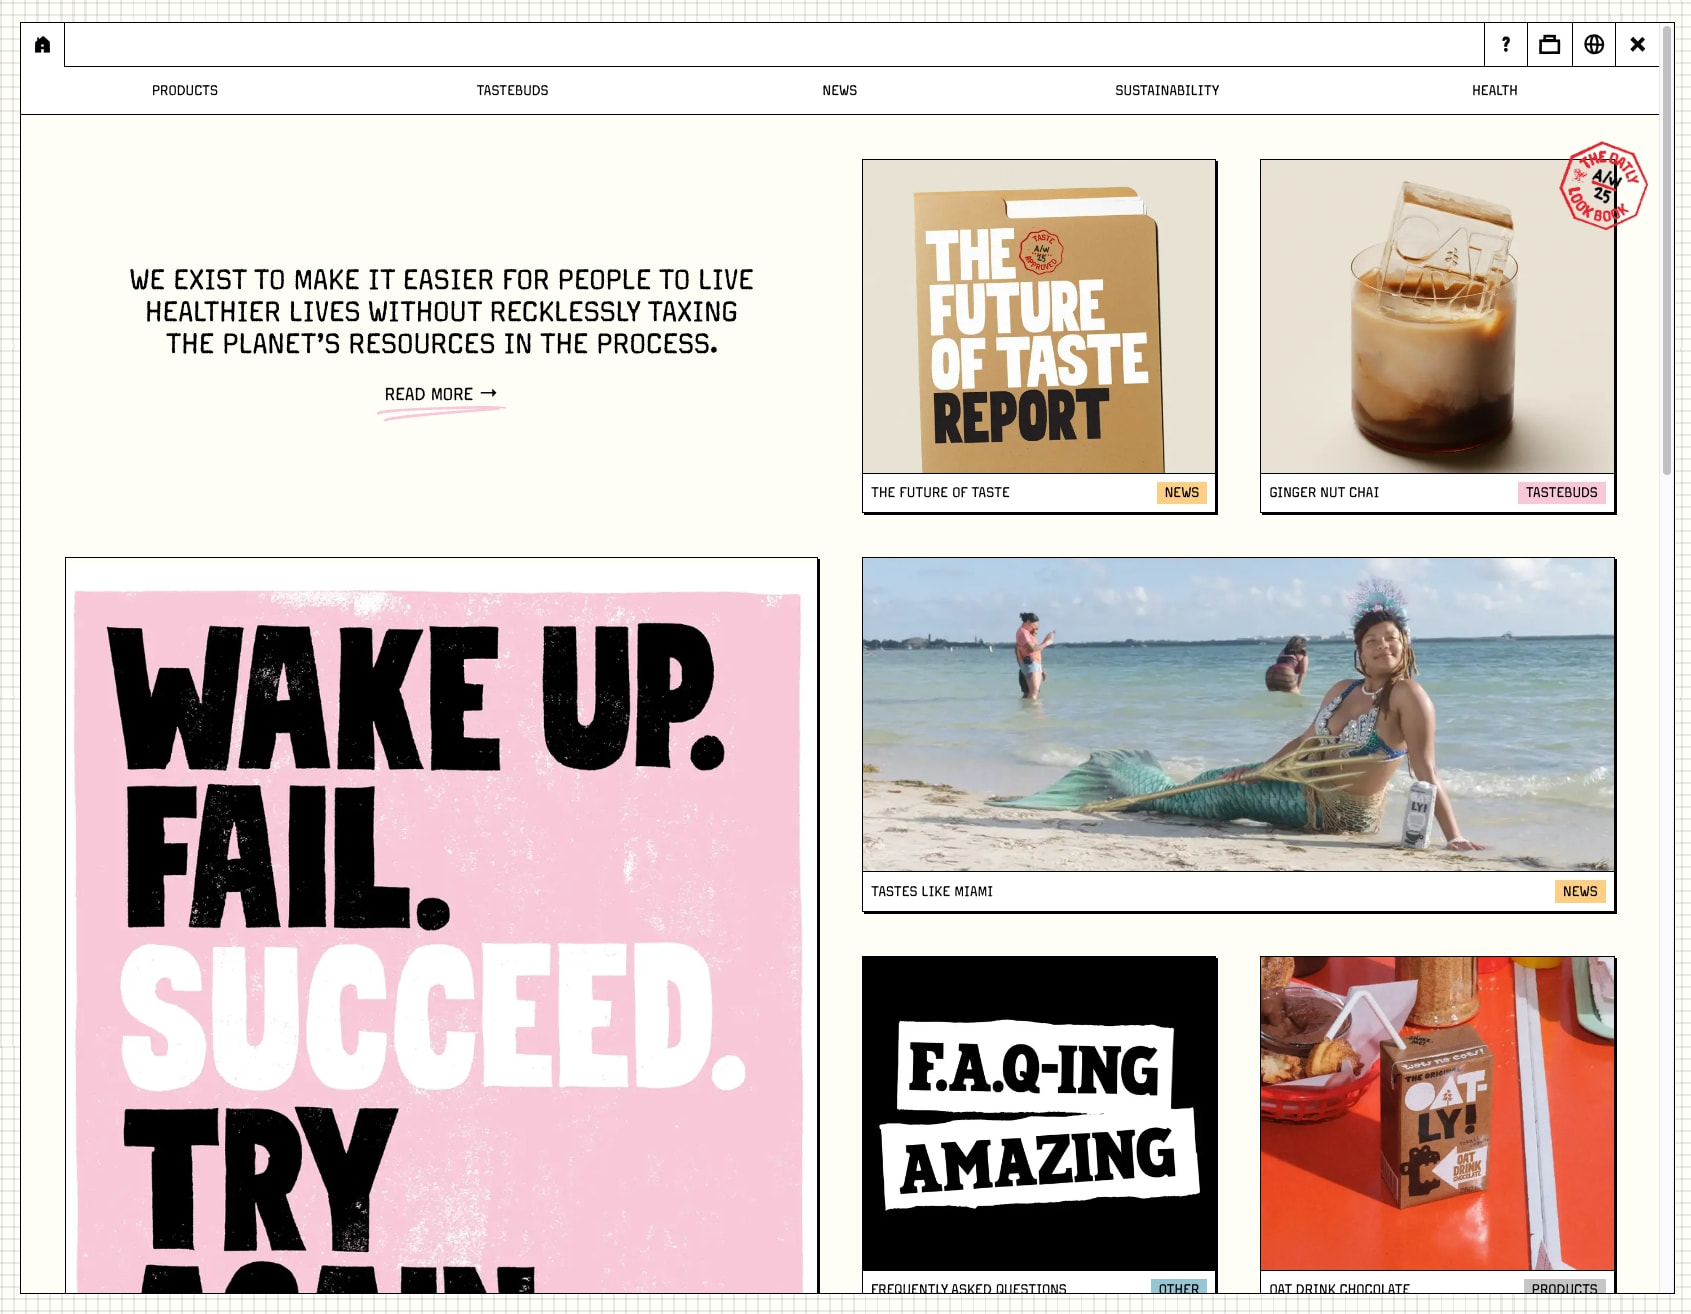1691x1314 pixels.
Task: Click the mission statement heading text
Action: (x=441, y=312)
